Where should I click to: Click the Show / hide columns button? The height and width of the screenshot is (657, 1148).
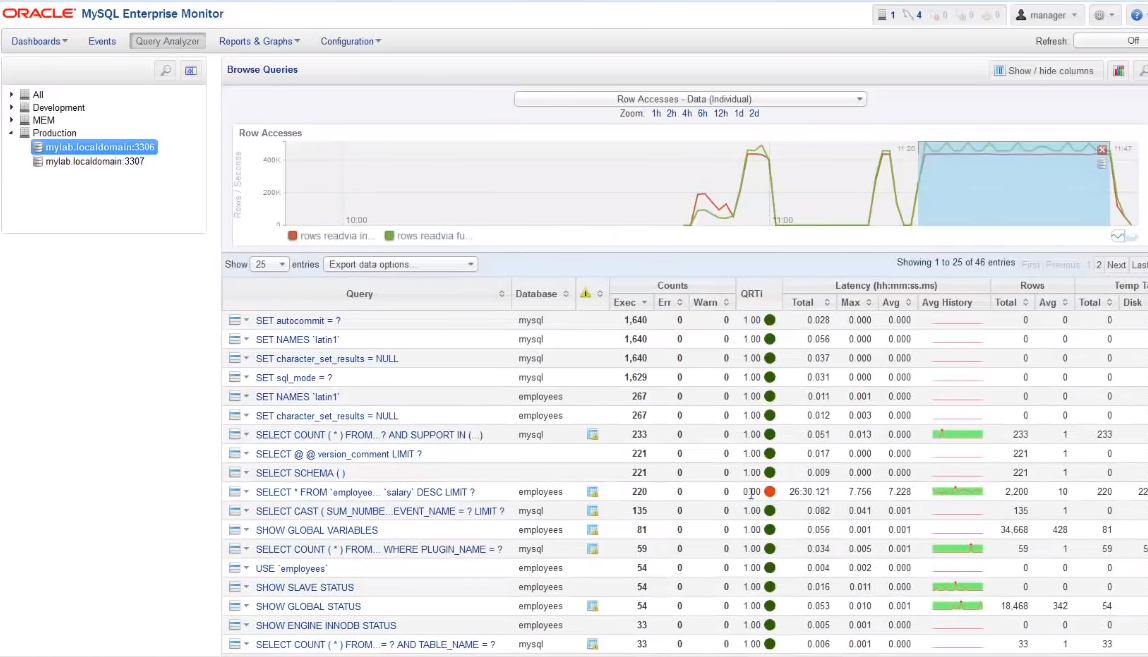tap(1044, 70)
